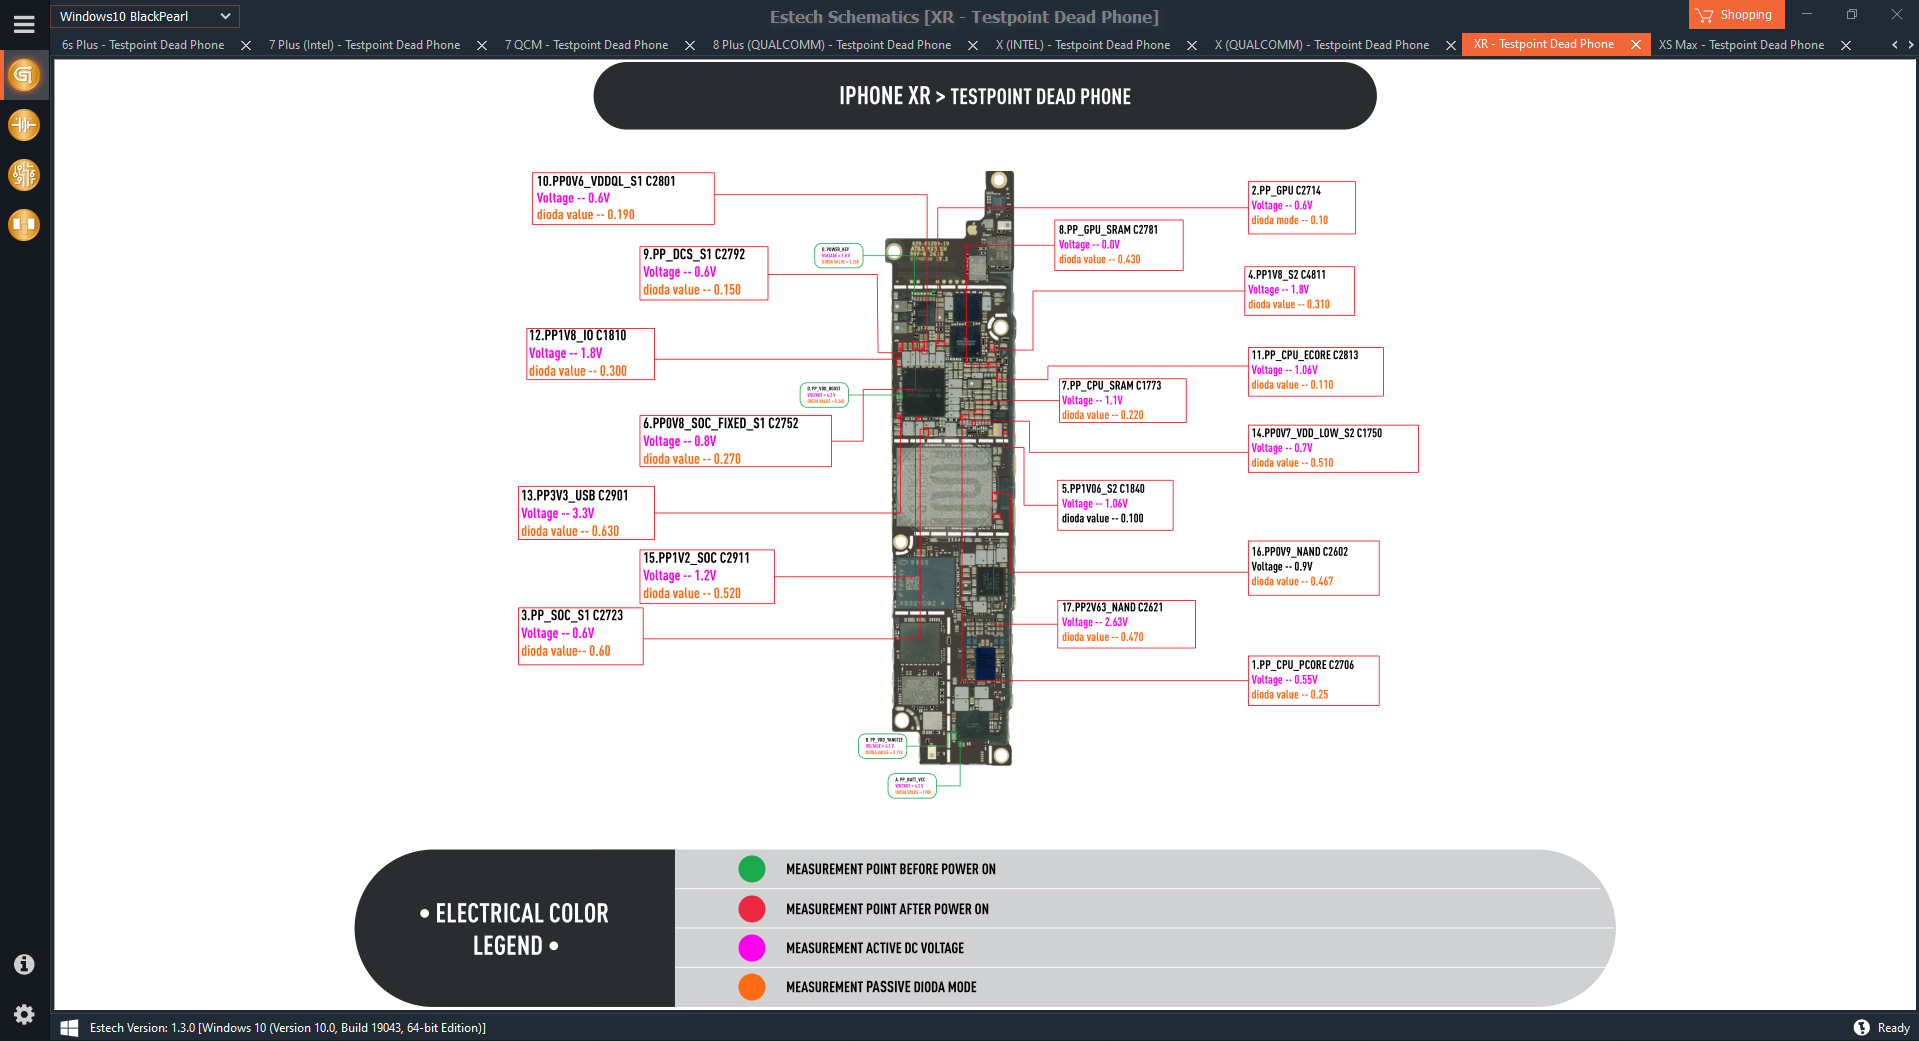Select the XS Max - Testpoint tab

coord(1741,45)
